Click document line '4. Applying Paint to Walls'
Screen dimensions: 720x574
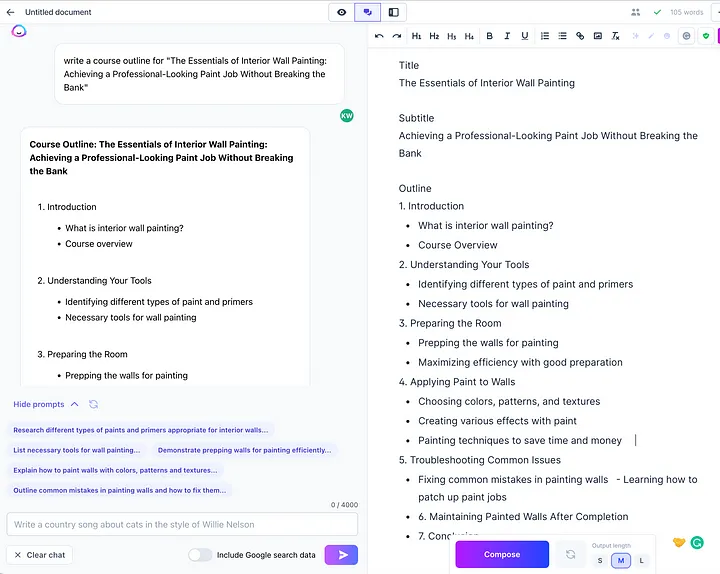click(457, 382)
